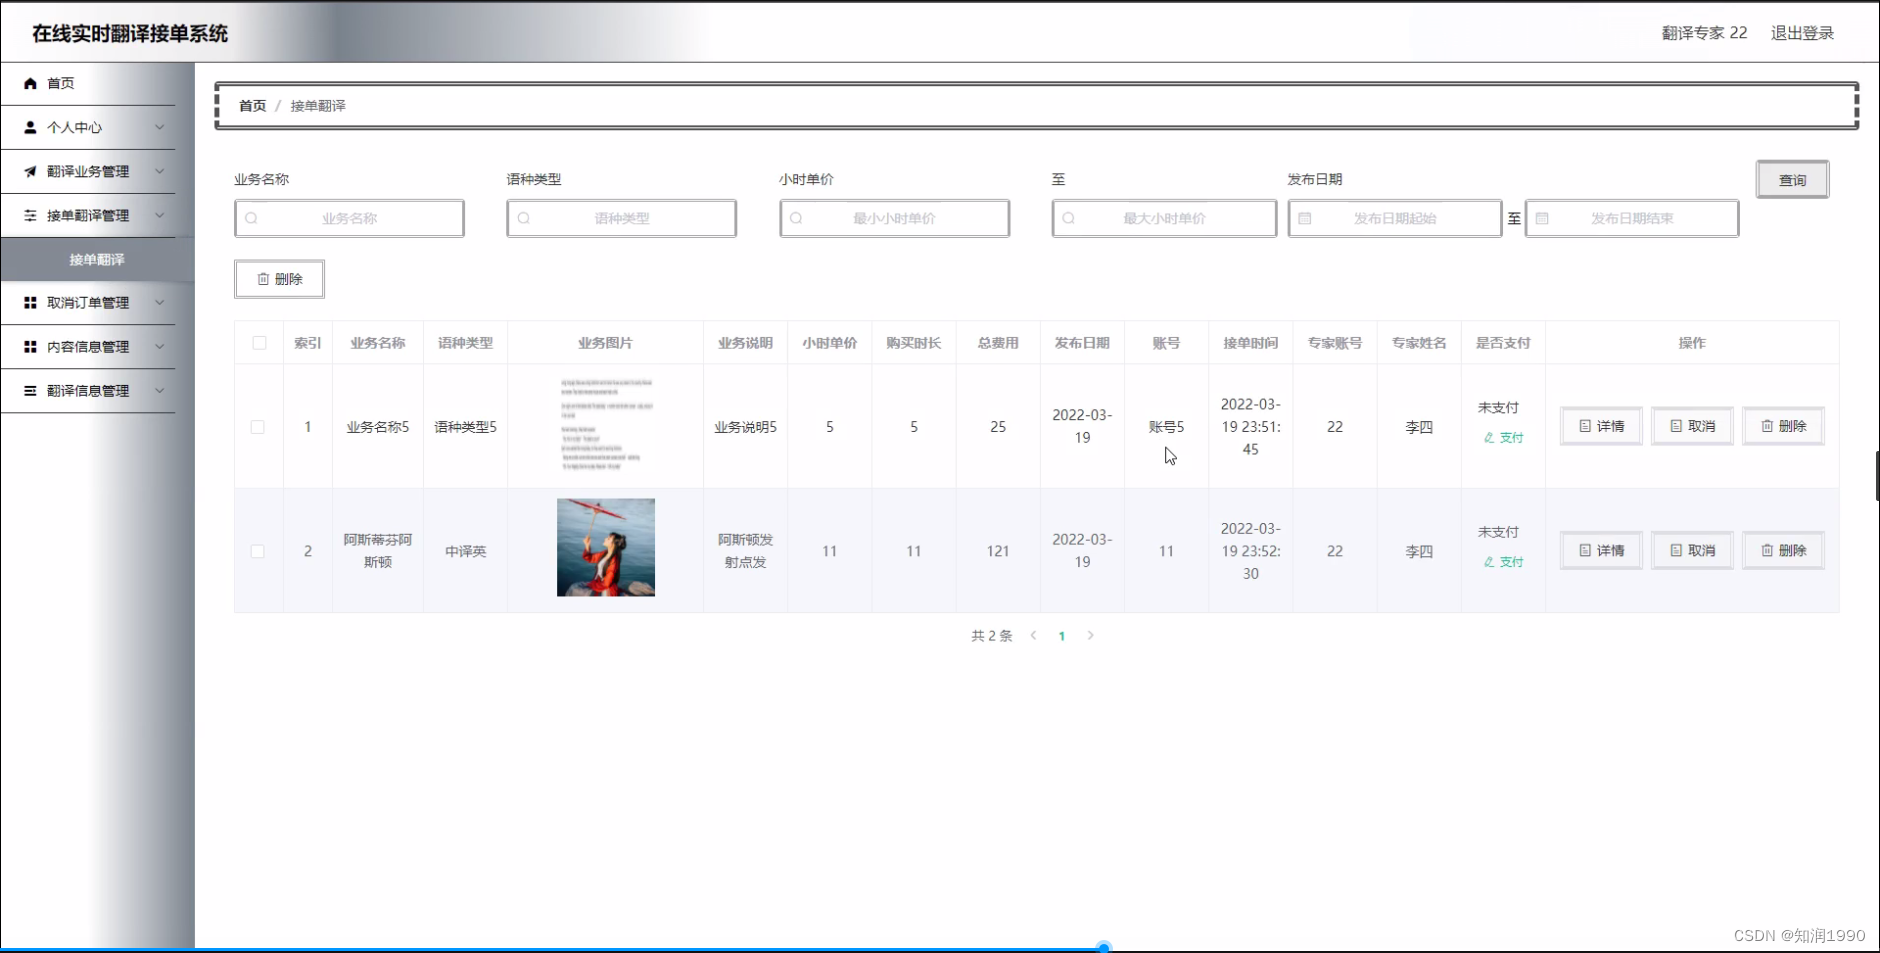Click the magnifier icon in 语种类型 field
Screen dimensions: 1880x953
tap(525, 218)
